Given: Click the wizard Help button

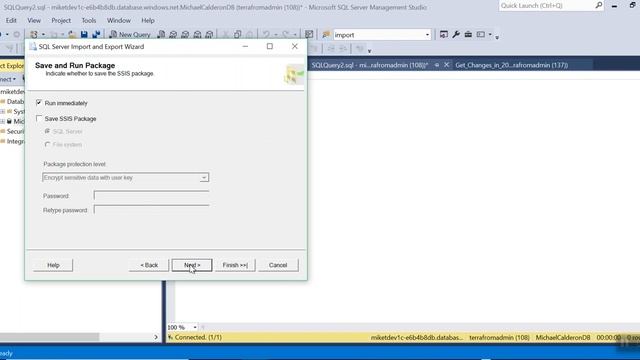Looking at the screenshot, I should (53, 265).
